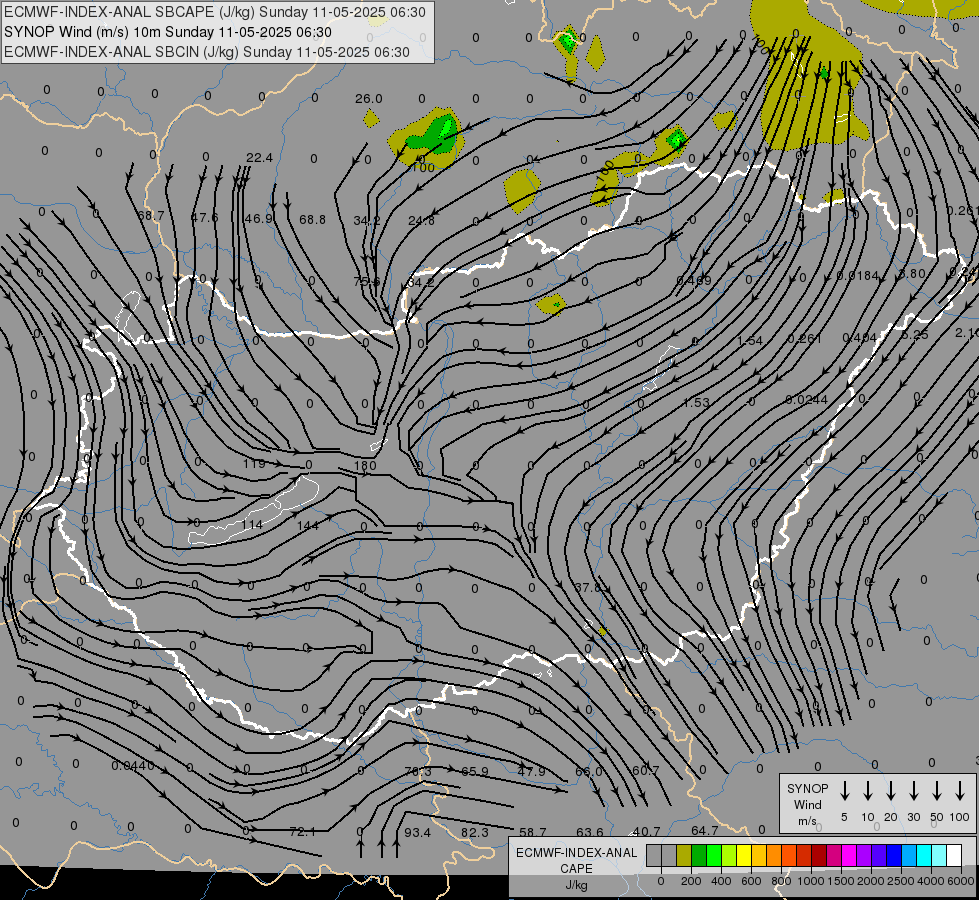Image resolution: width=979 pixels, height=900 pixels.
Task: Pick the dark maroon legend swatch
Action: click(x=819, y=855)
